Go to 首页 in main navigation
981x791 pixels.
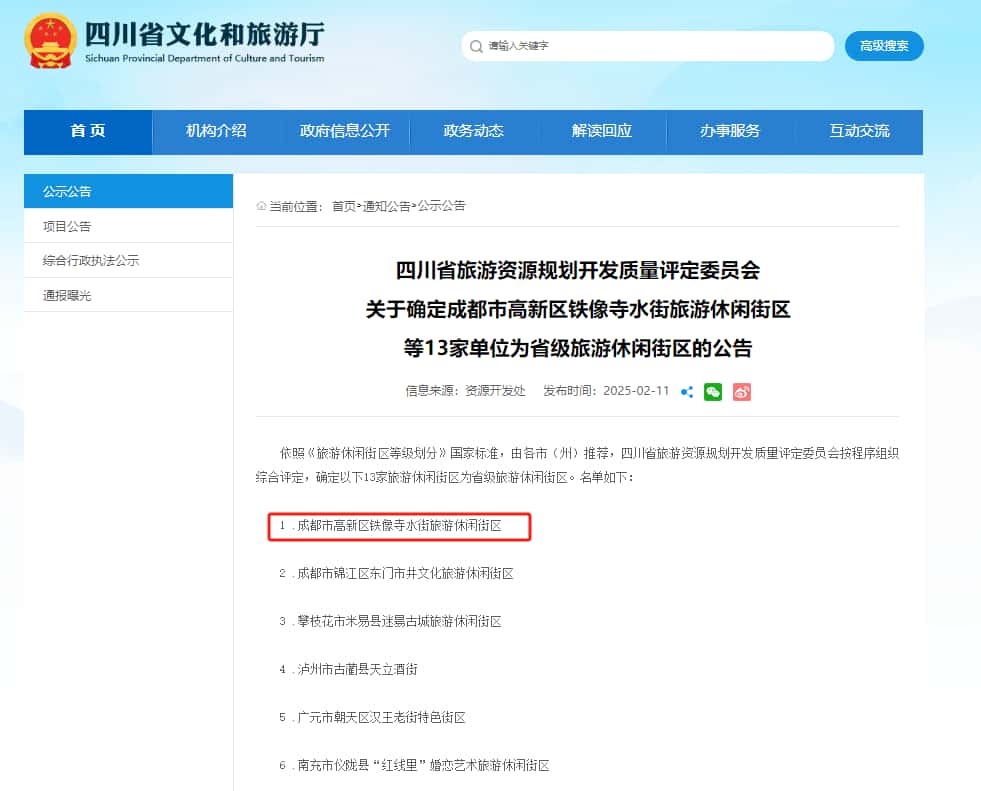point(88,131)
